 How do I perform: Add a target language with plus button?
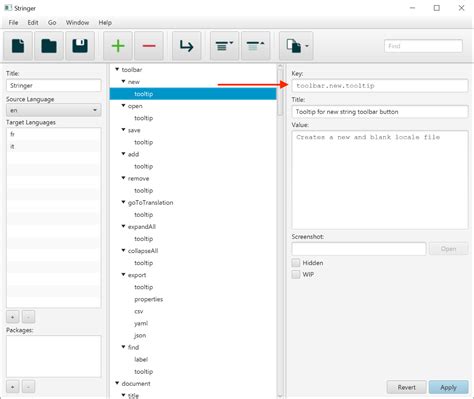pyautogui.click(x=13, y=317)
